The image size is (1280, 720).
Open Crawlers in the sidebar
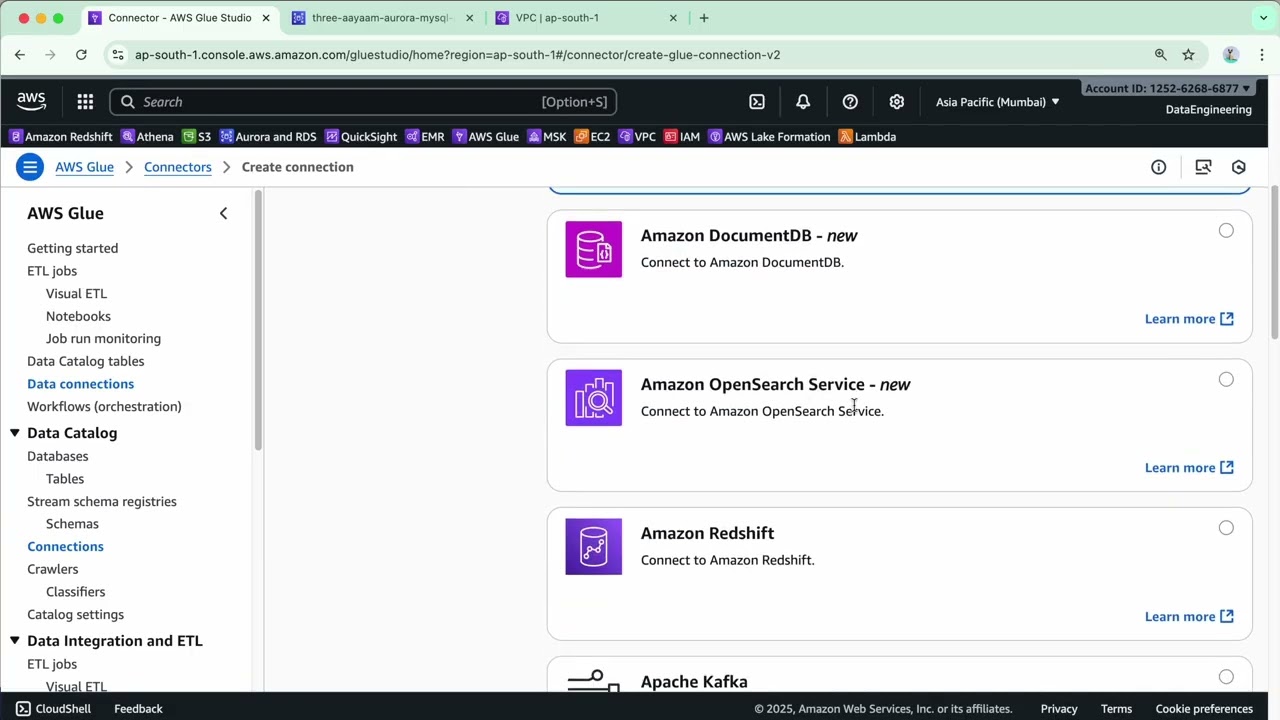pos(52,569)
